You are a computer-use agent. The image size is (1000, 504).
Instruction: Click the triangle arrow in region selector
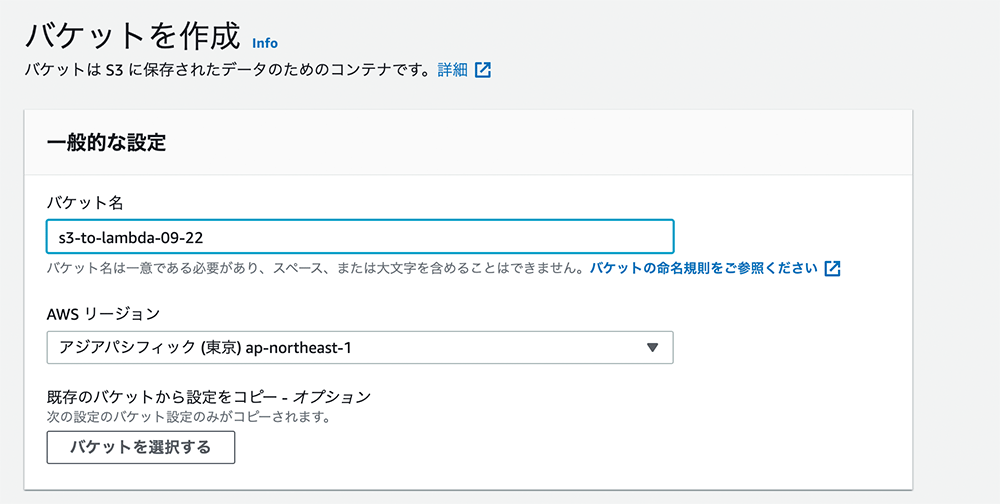651,348
